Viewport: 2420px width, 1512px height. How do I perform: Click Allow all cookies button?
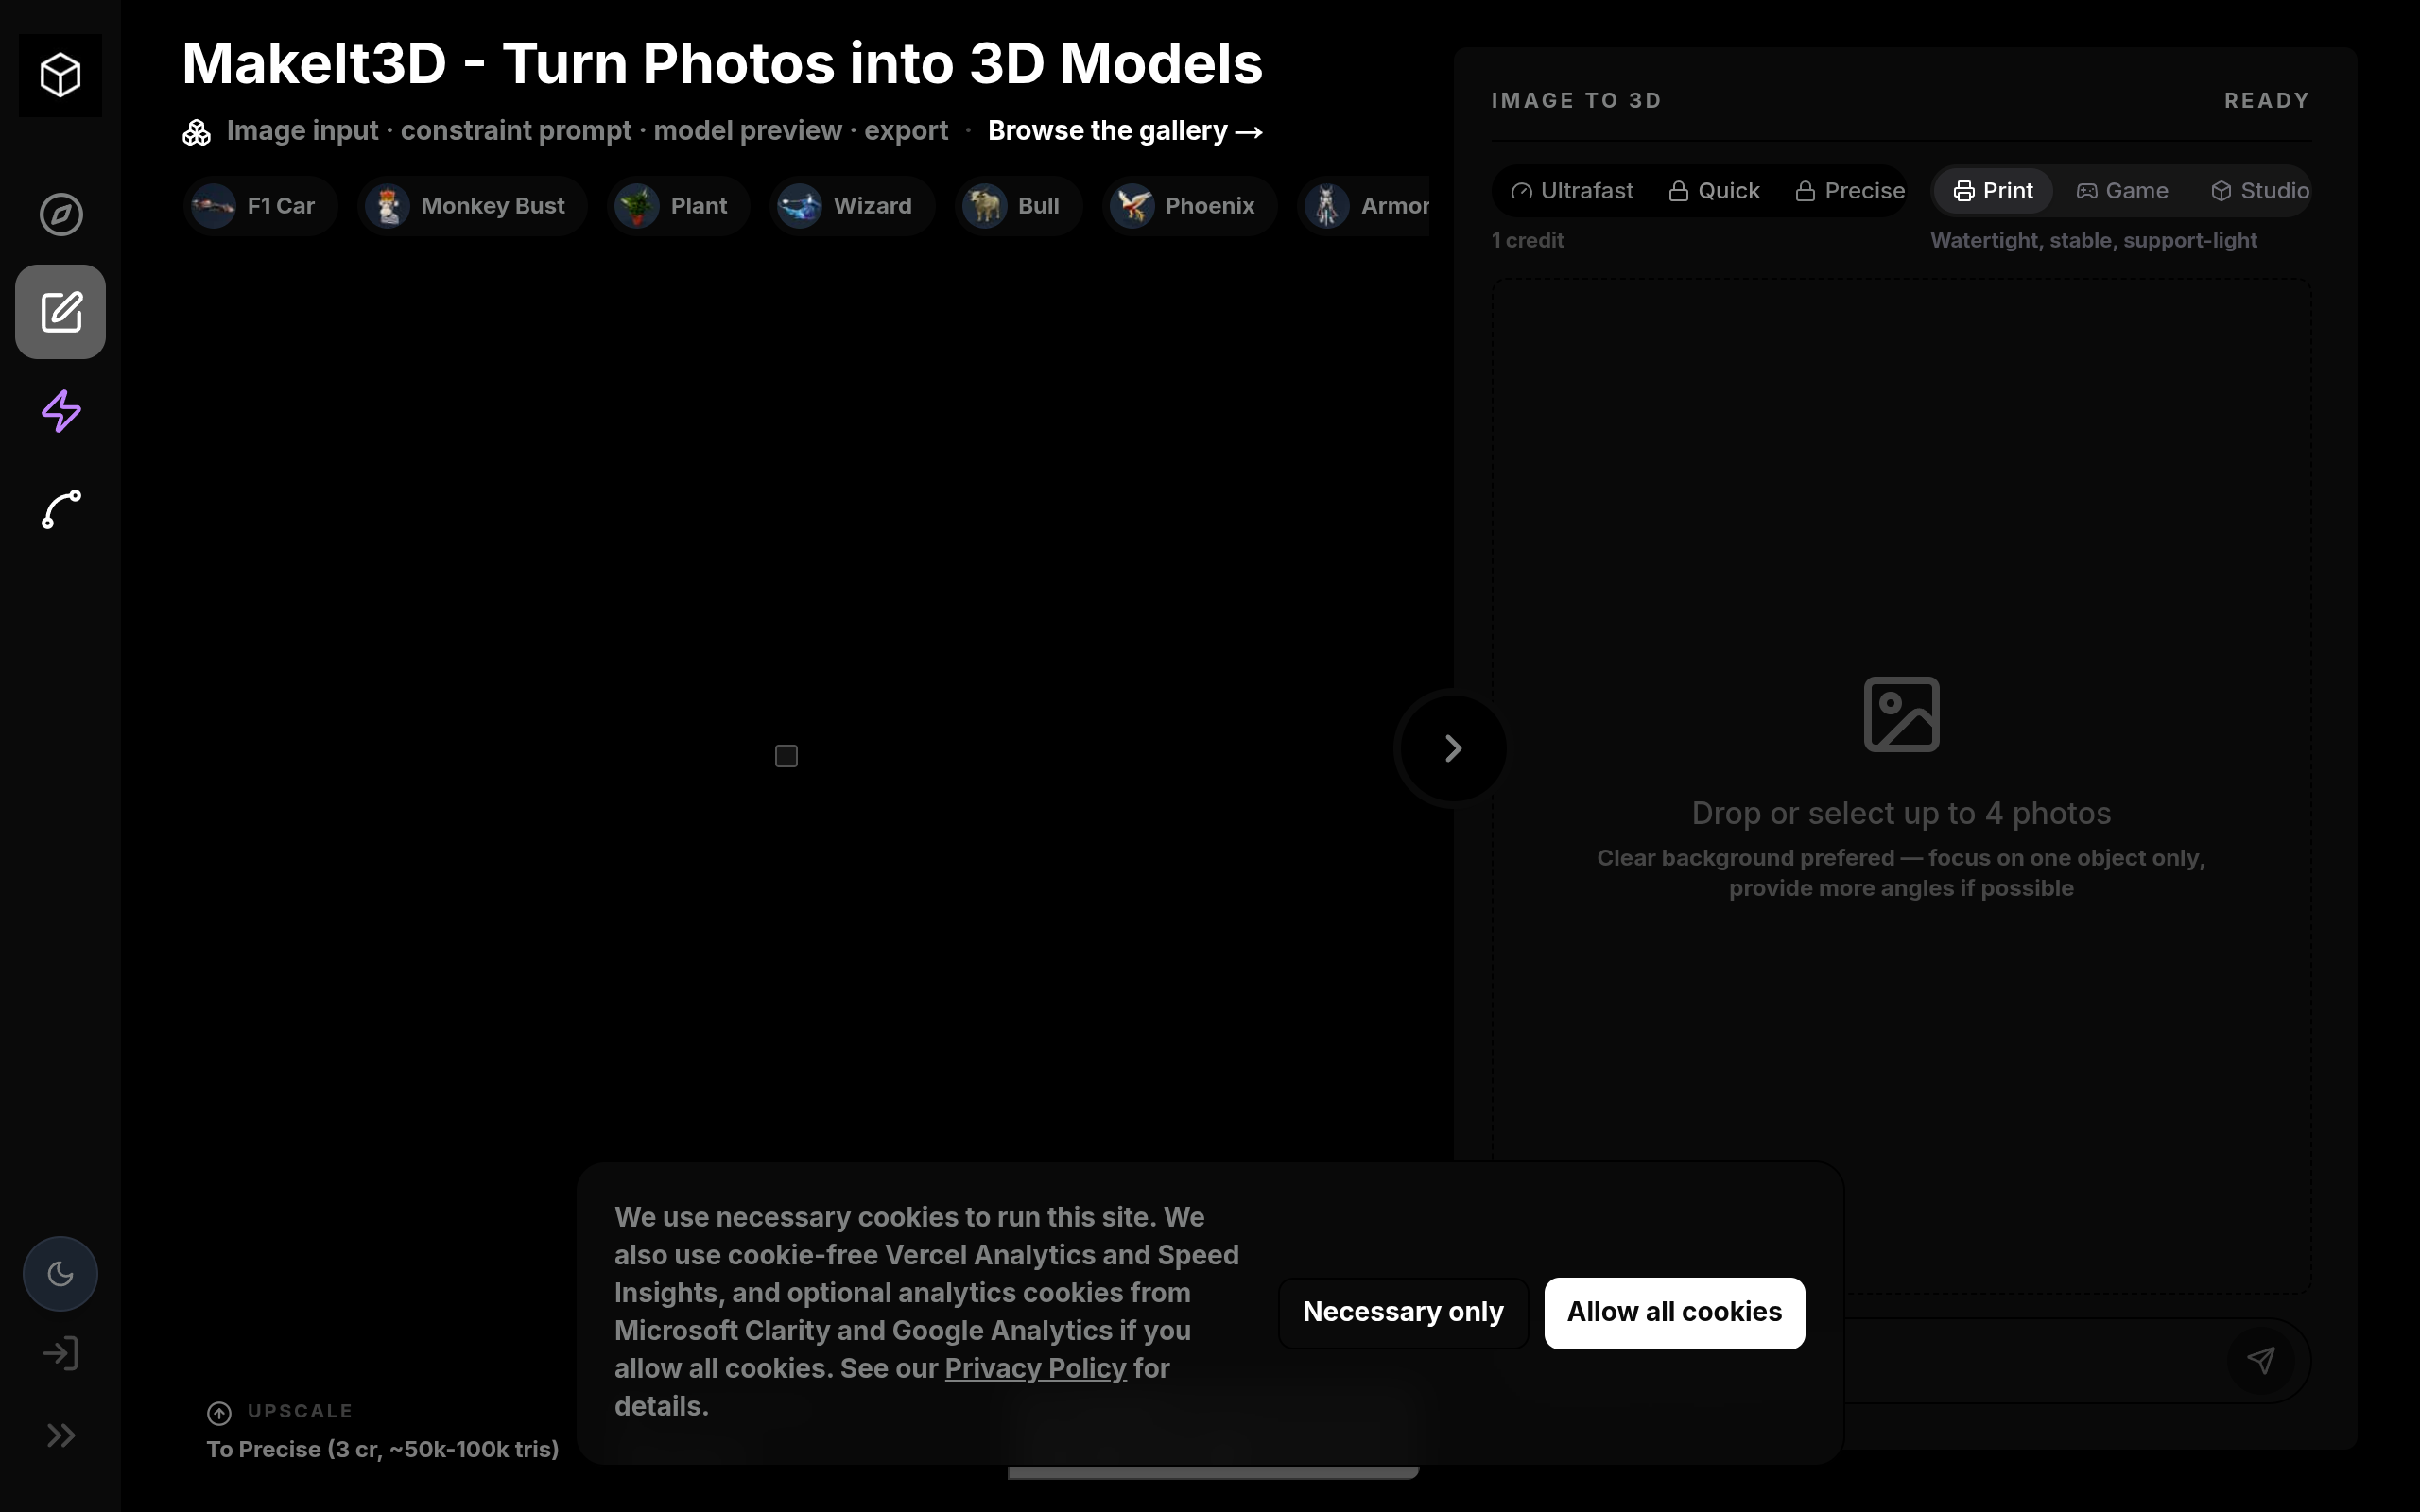(1674, 1312)
